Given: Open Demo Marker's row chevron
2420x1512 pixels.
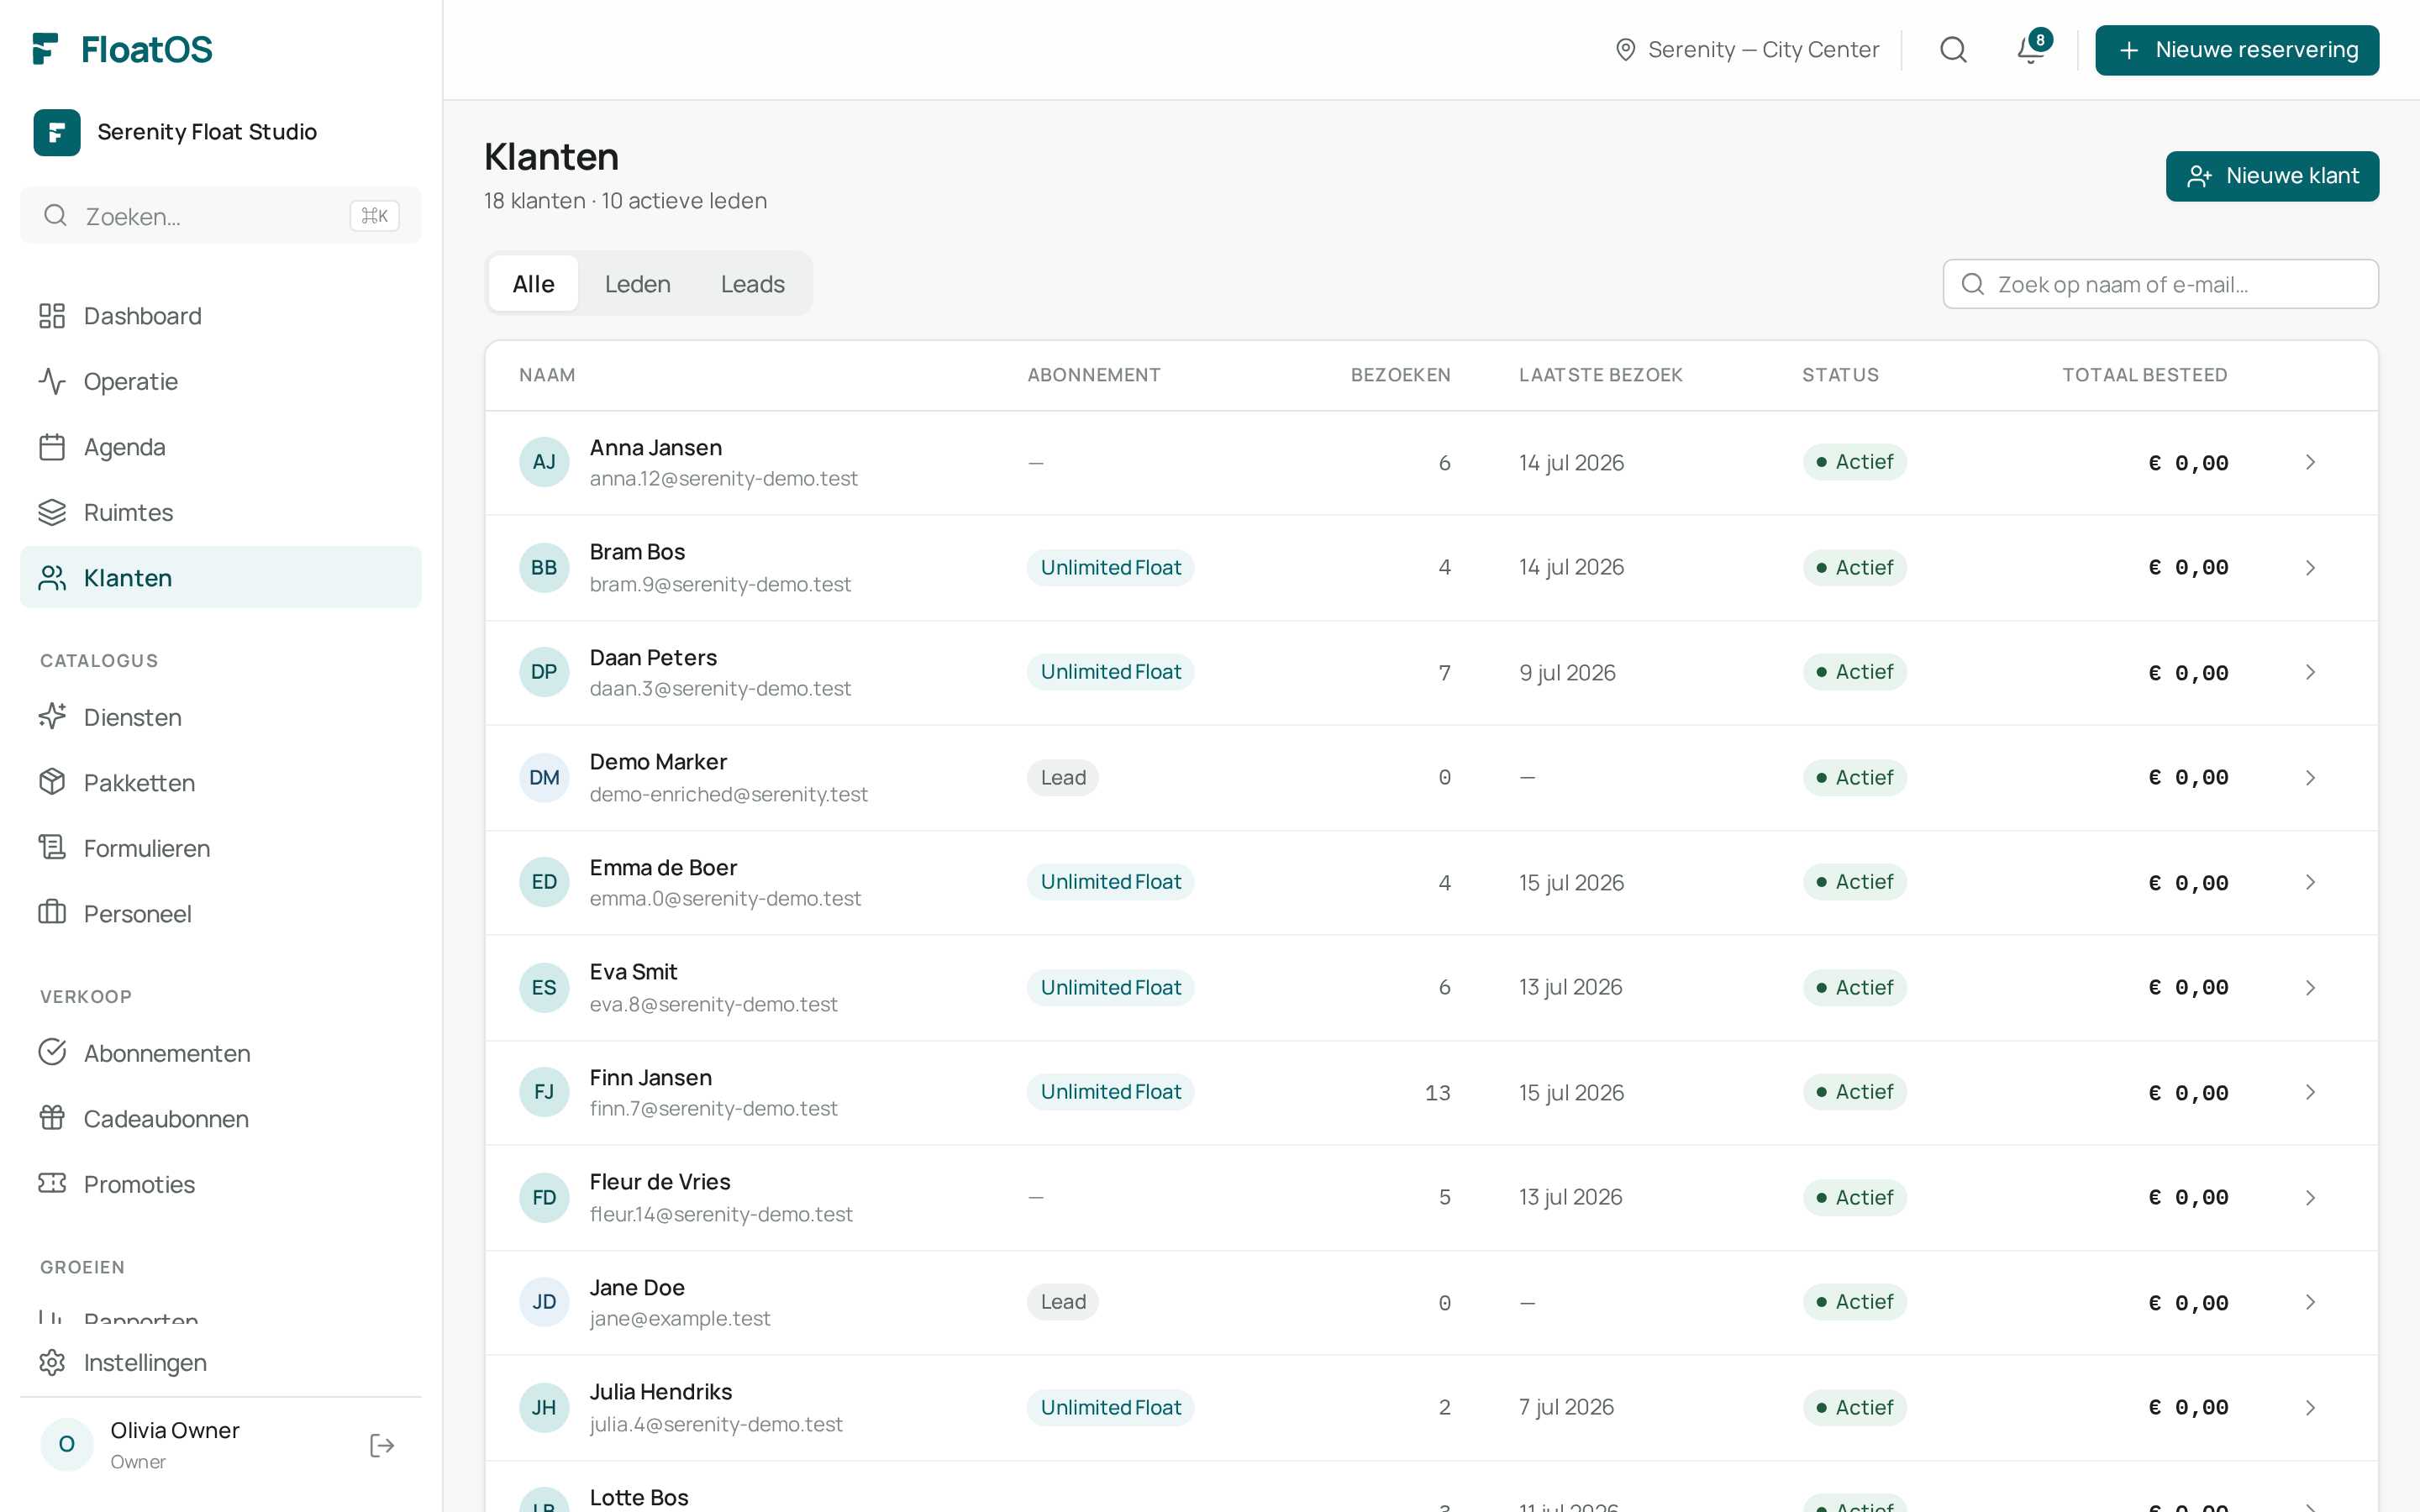Looking at the screenshot, I should [2310, 777].
